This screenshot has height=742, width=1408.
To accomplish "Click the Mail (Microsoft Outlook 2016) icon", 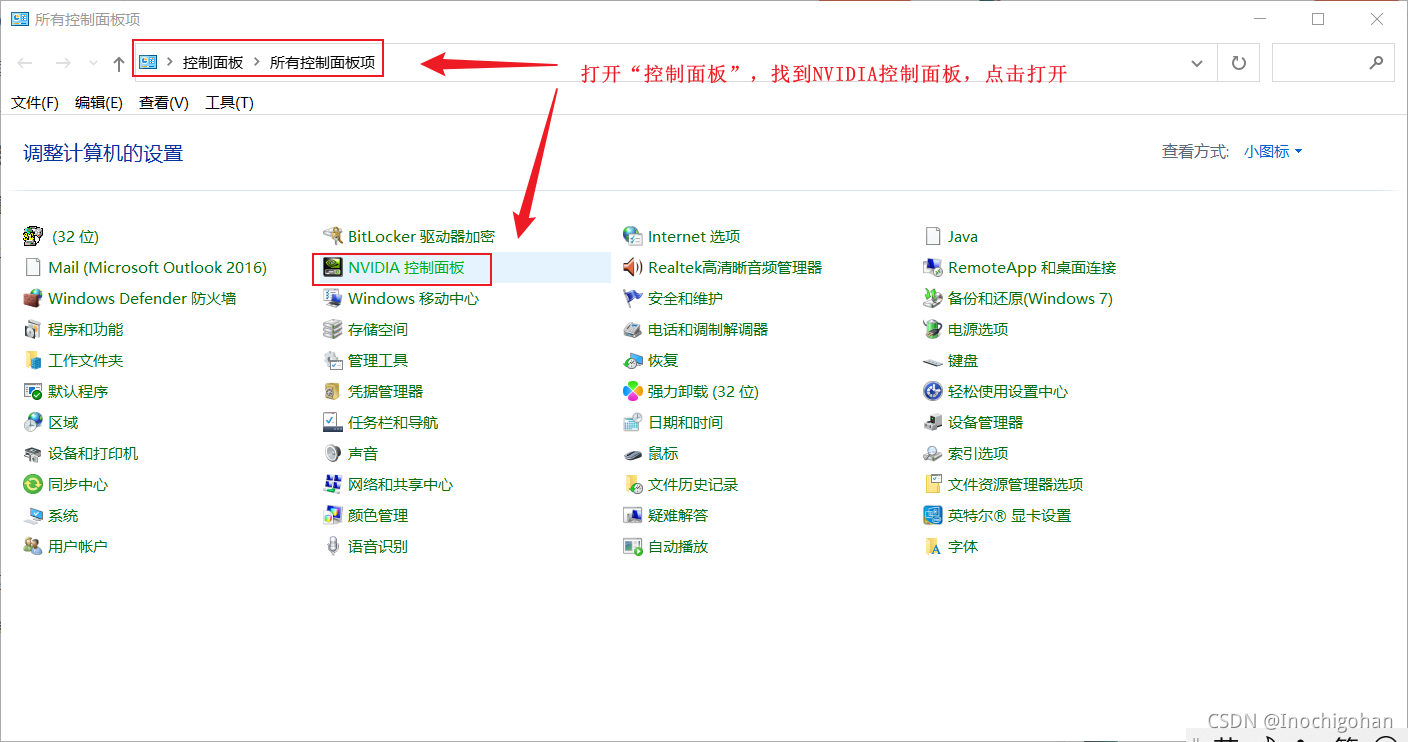I will point(33,268).
